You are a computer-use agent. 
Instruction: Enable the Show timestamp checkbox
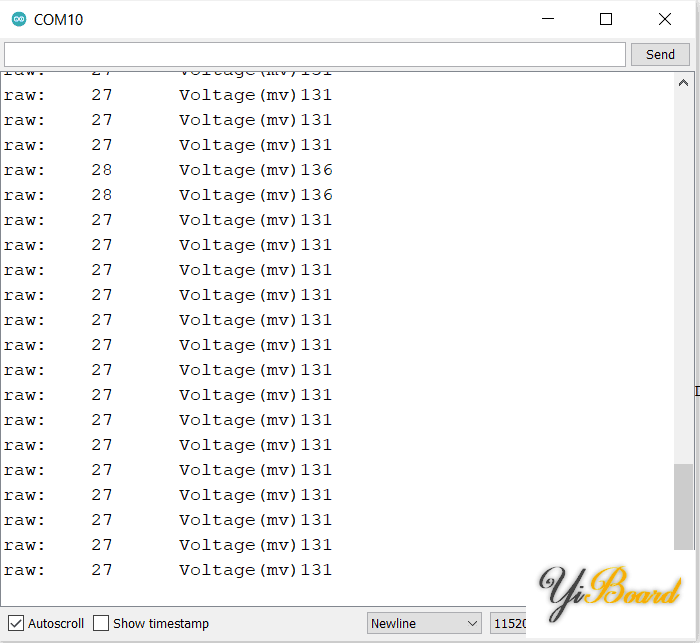coord(101,623)
